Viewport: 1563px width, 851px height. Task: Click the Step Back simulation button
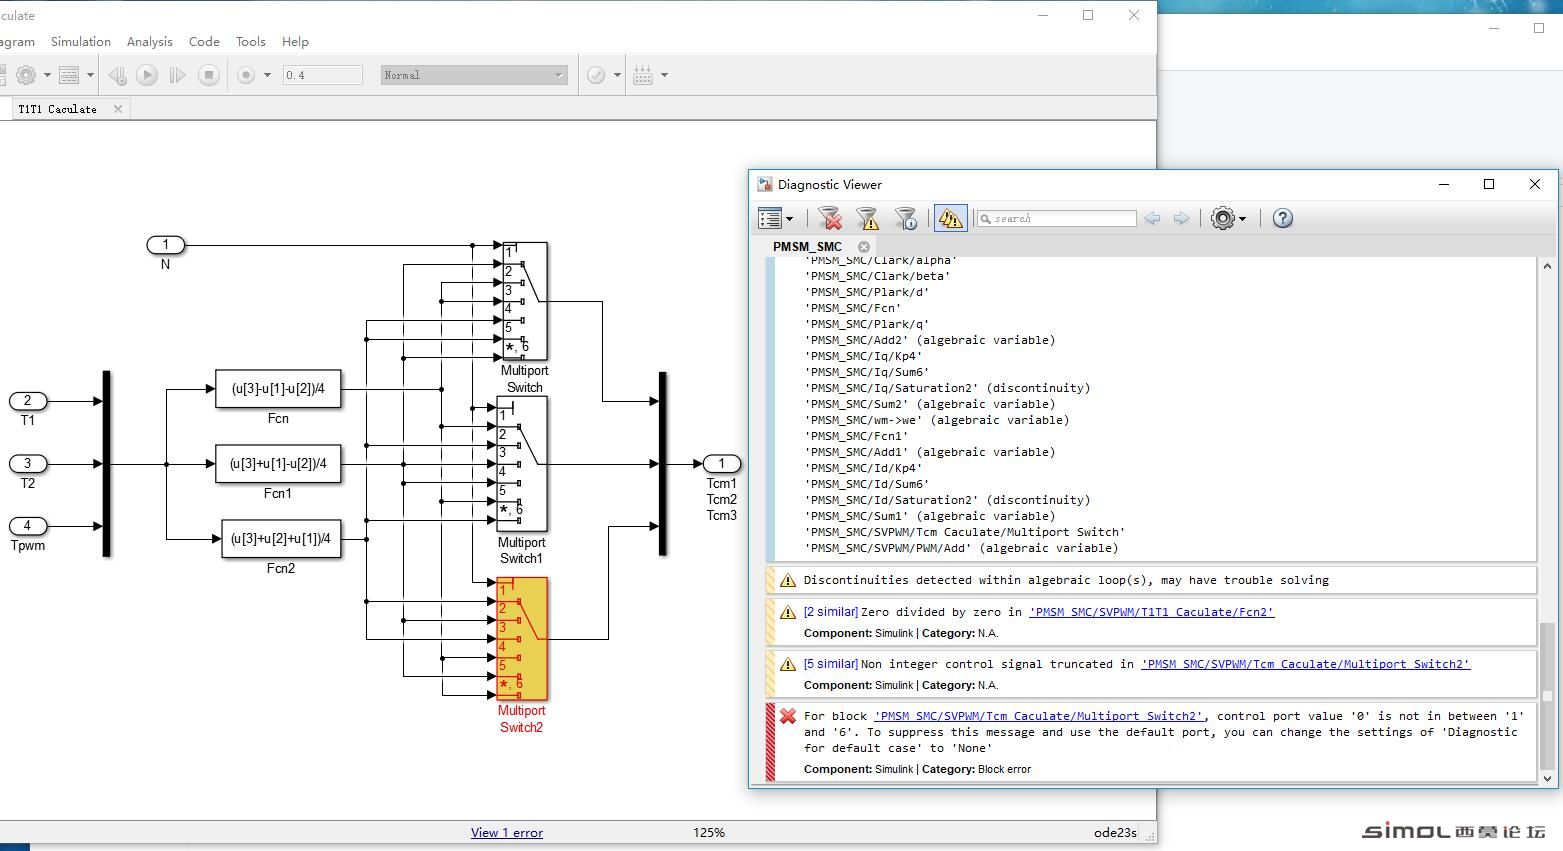point(117,75)
